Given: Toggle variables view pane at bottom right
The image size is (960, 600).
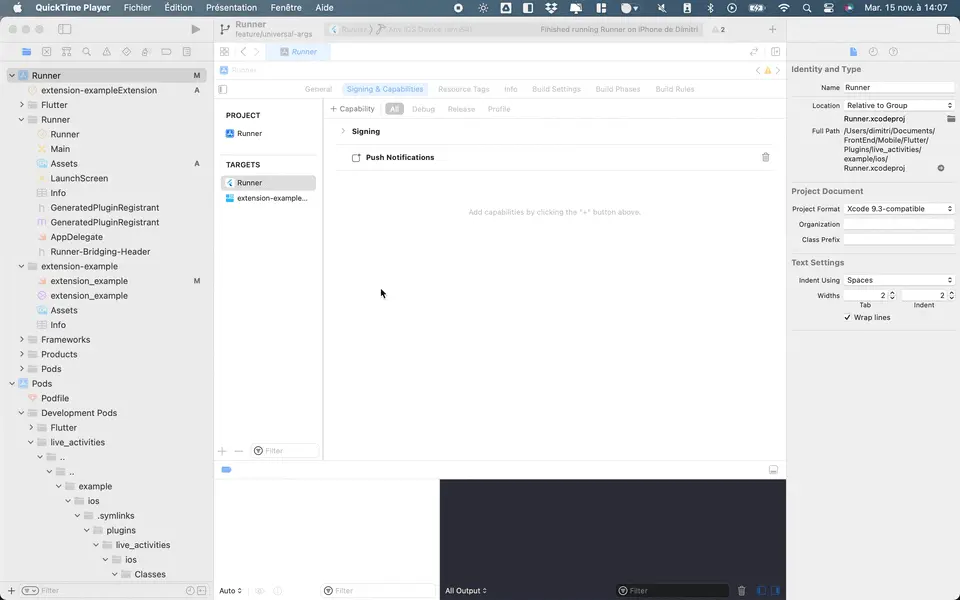Looking at the screenshot, I should point(761,591).
